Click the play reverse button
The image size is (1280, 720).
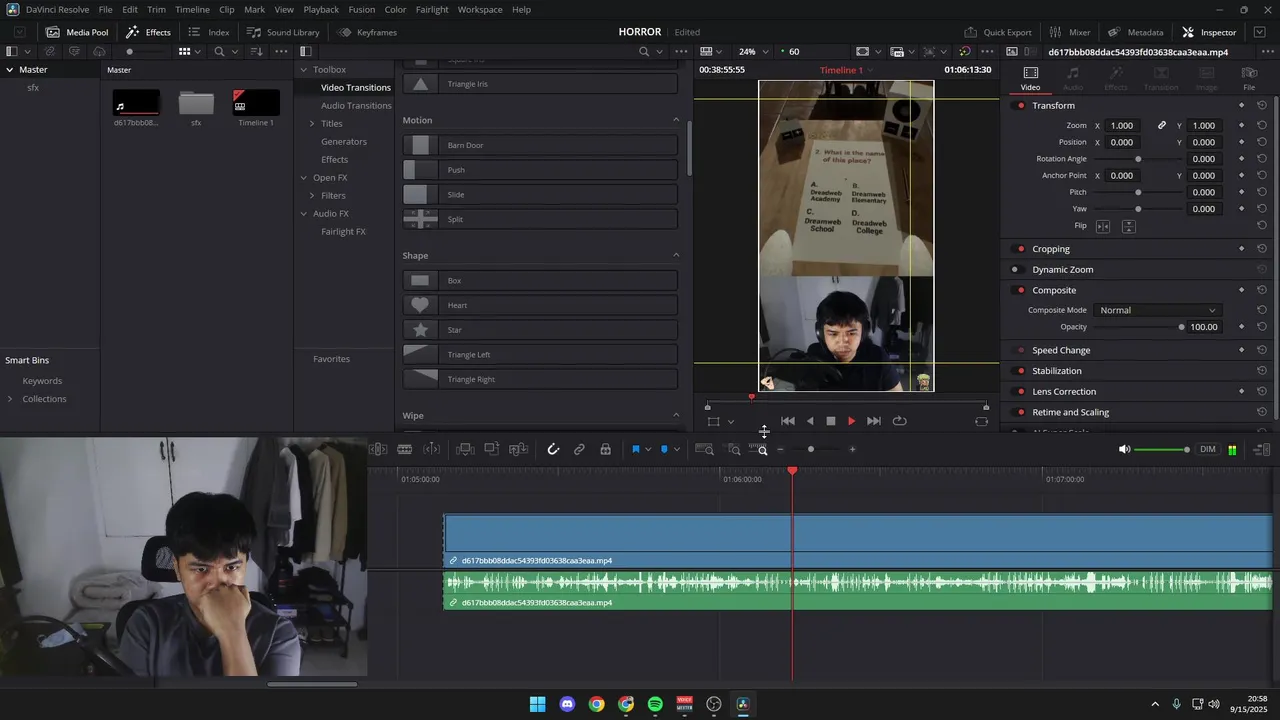[810, 421]
